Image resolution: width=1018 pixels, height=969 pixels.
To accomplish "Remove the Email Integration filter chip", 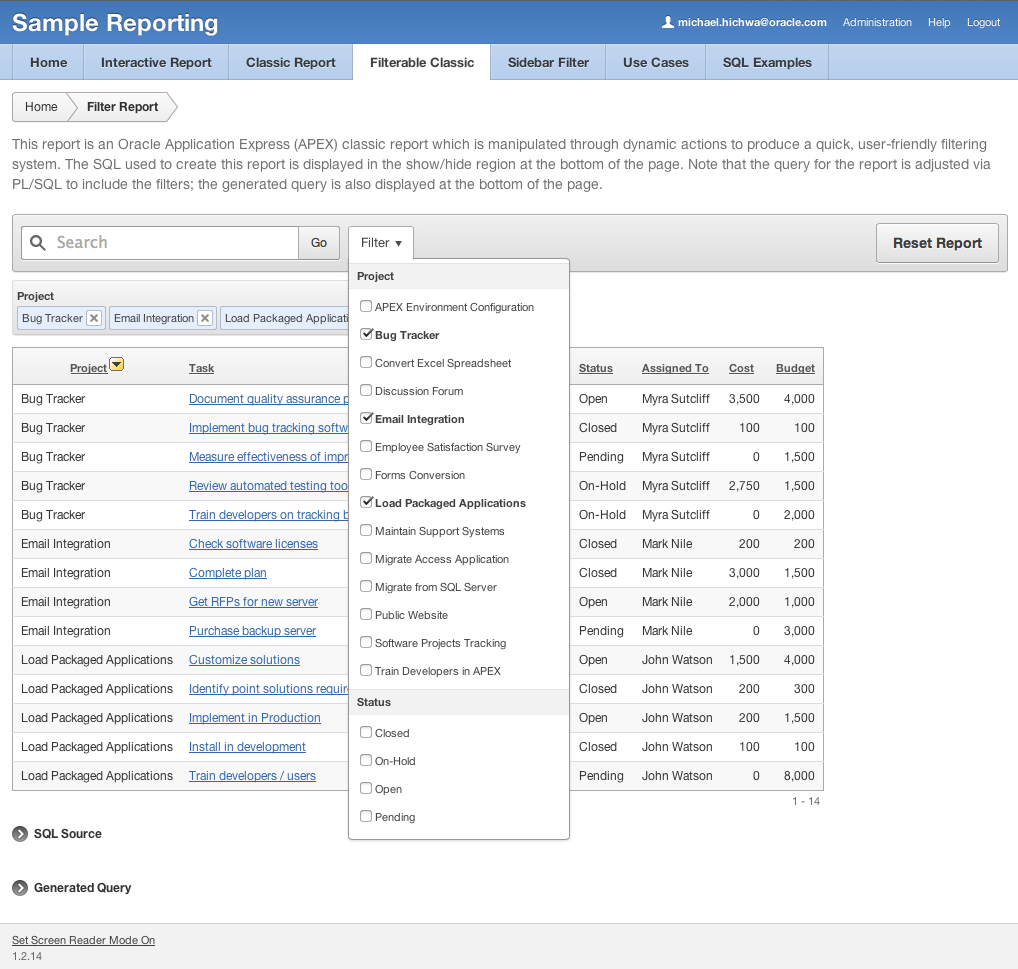I will (x=206, y=318).
